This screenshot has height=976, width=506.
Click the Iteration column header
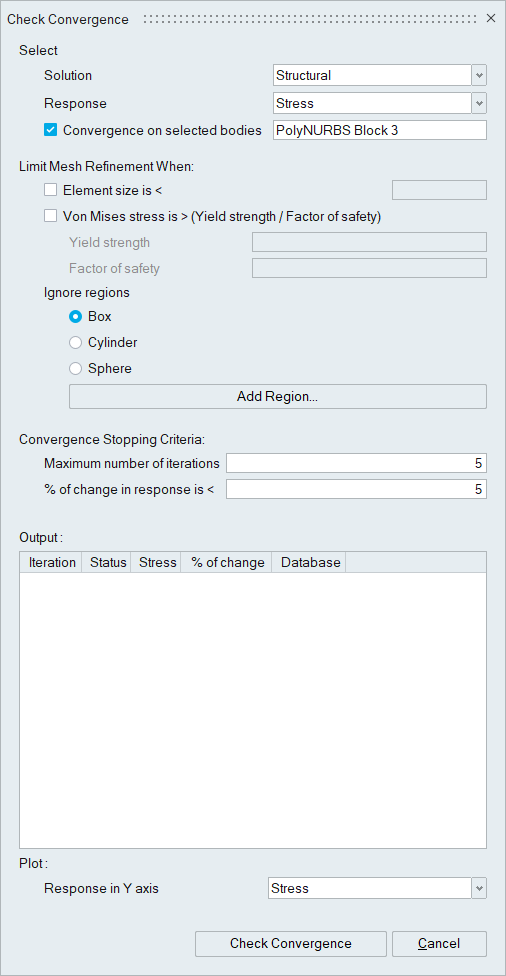pyautogui.click(x=52, y=562)
